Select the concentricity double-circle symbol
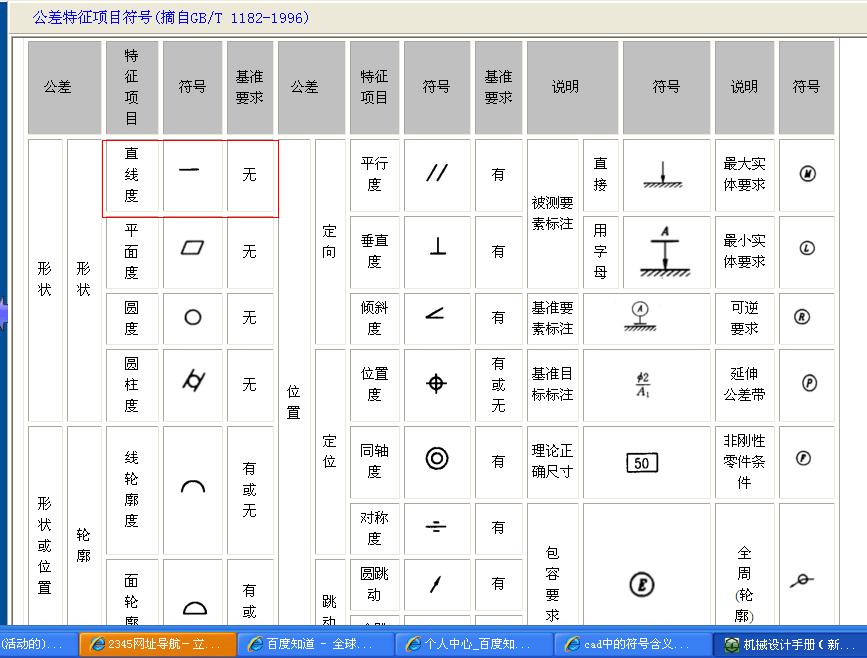 [x=437, y=458]
